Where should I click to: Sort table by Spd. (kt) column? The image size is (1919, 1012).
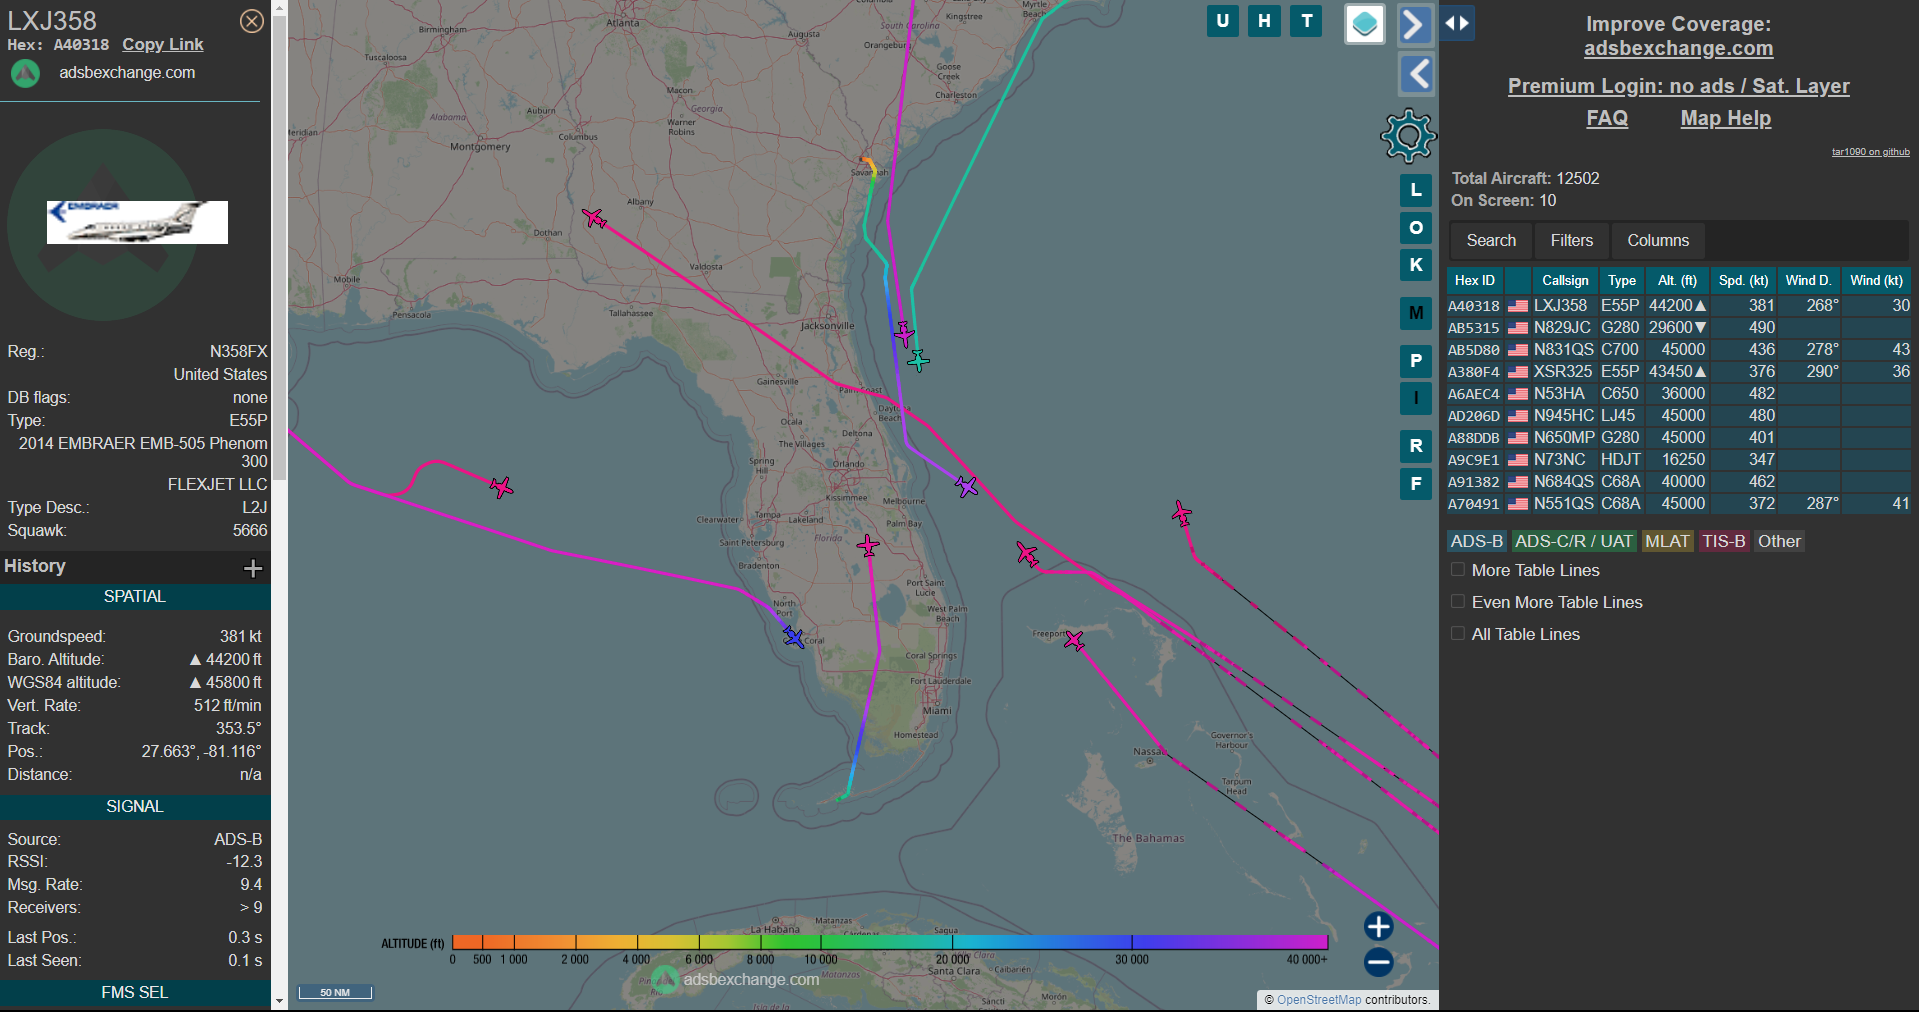[x=1743, y=281]
